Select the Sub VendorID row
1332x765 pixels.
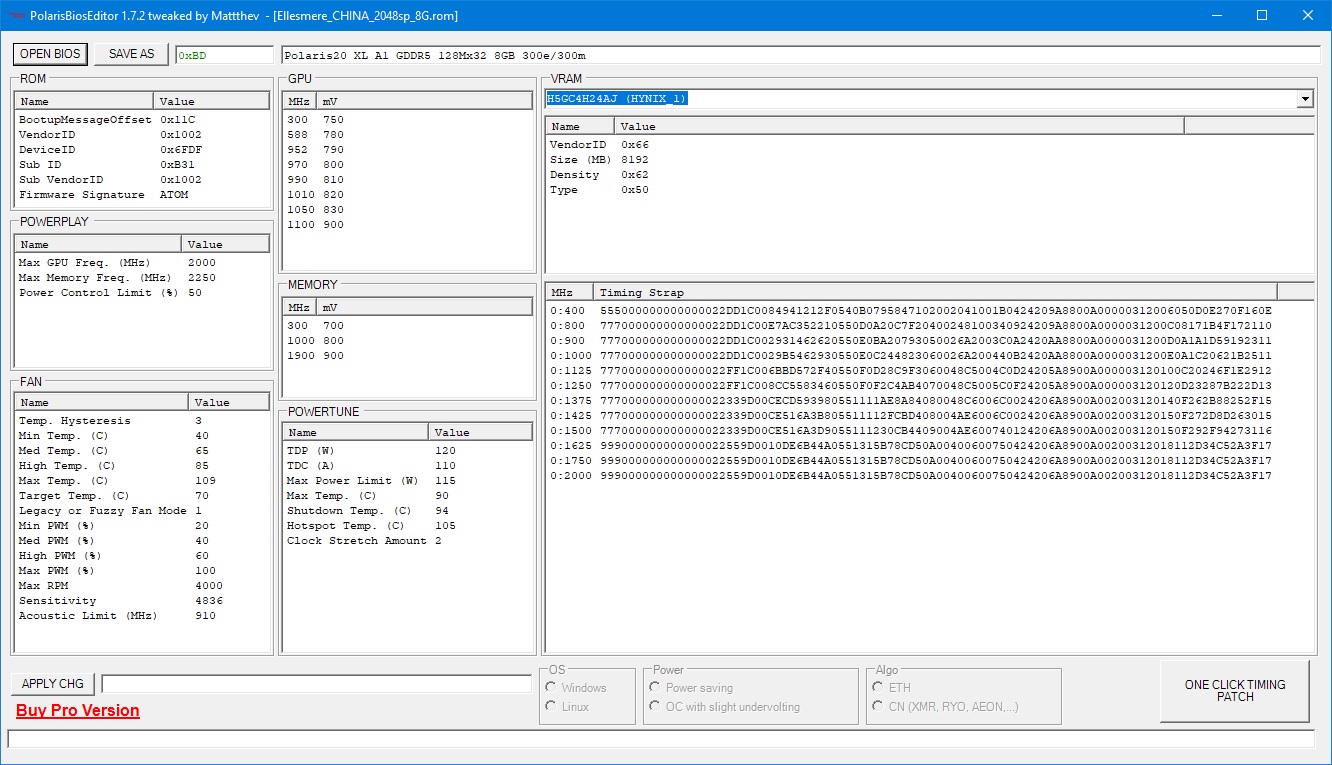coord(142,180)
